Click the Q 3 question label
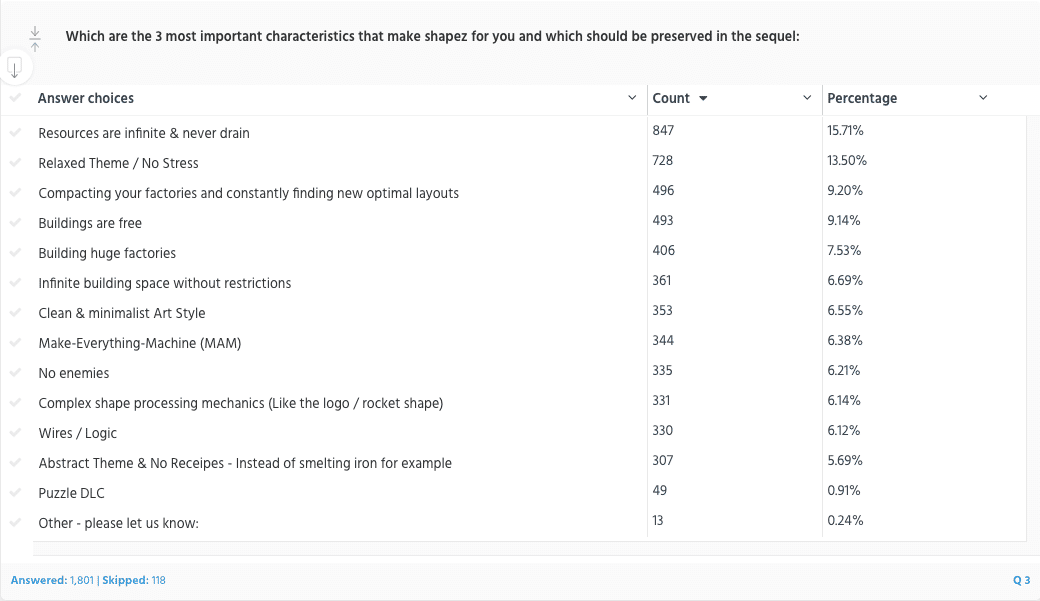This screenshot has height=601, width=1040. tap(1021, 580)
